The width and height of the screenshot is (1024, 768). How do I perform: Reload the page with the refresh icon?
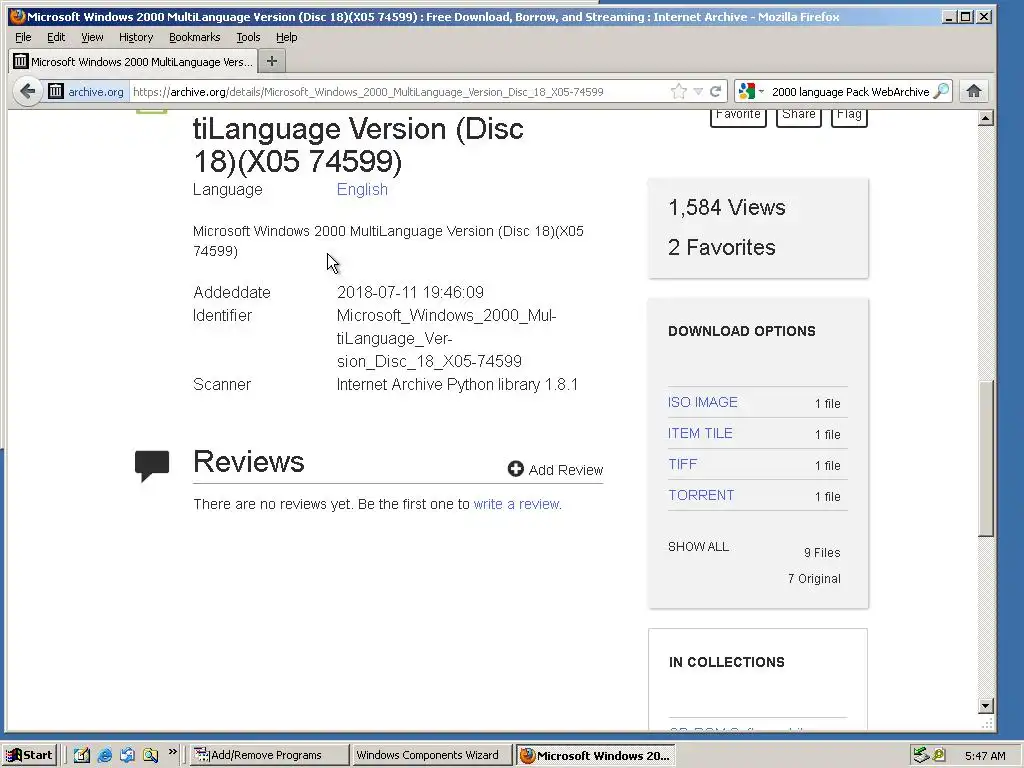coord(716,91)
